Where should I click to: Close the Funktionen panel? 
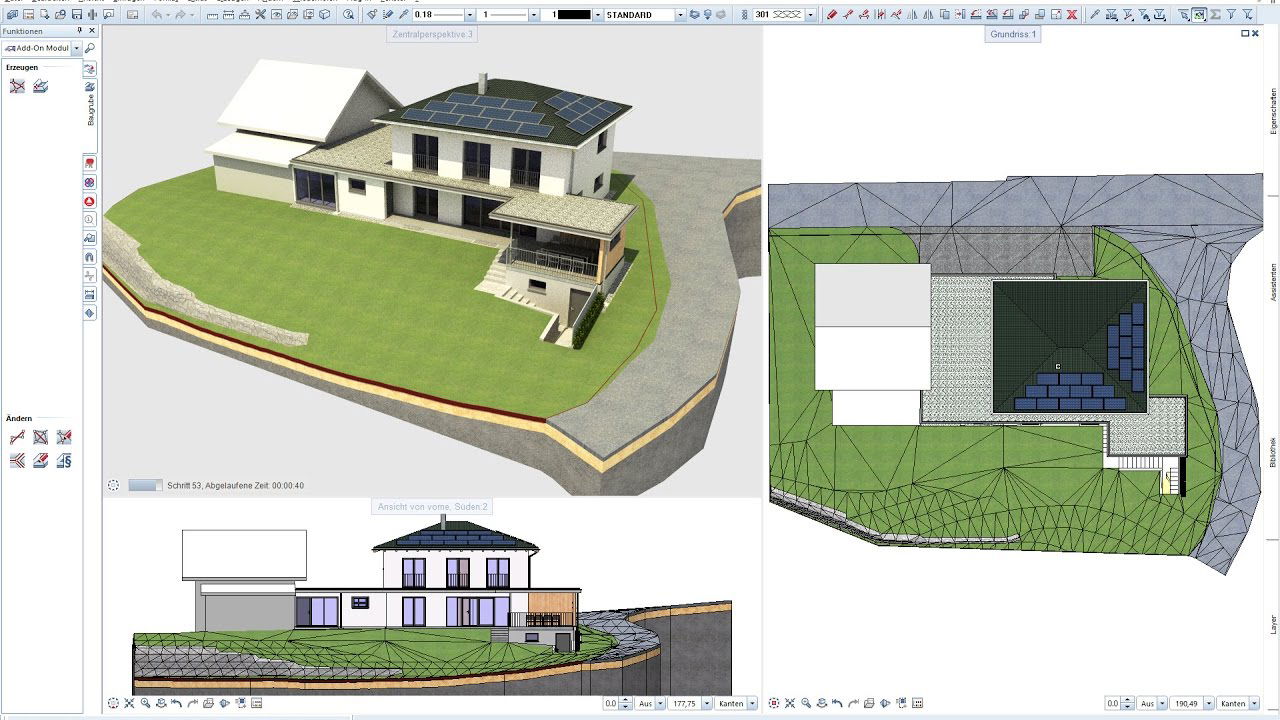click(x=92, y=31)
